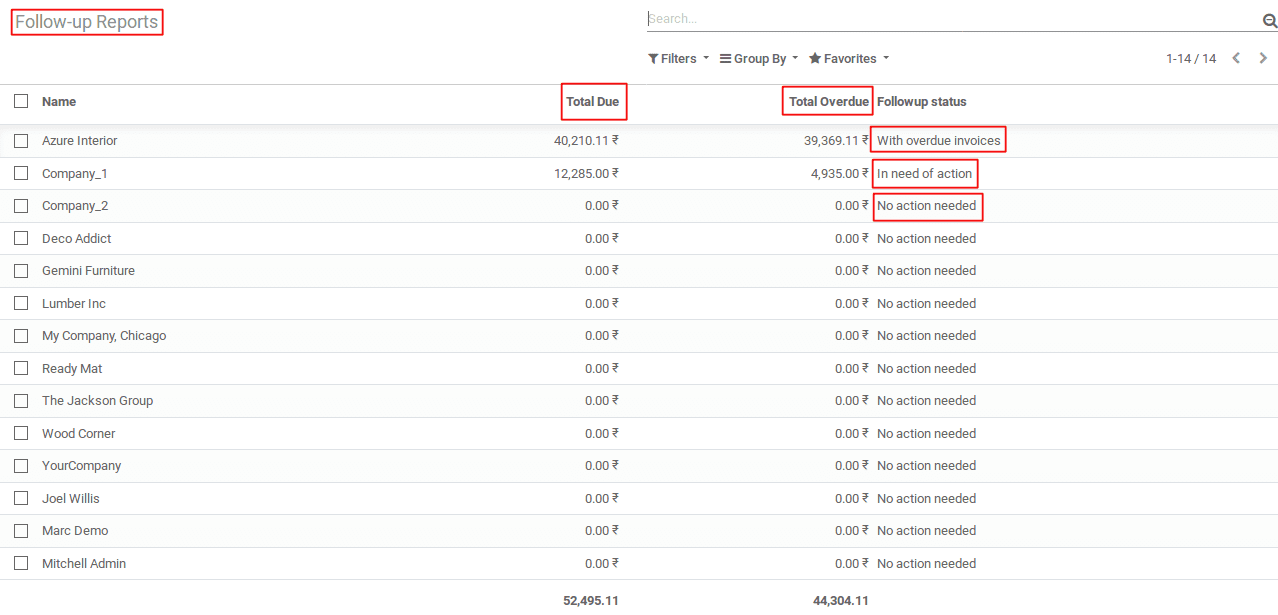Check the Lumber Inc row checkbox

pos(21,303)
